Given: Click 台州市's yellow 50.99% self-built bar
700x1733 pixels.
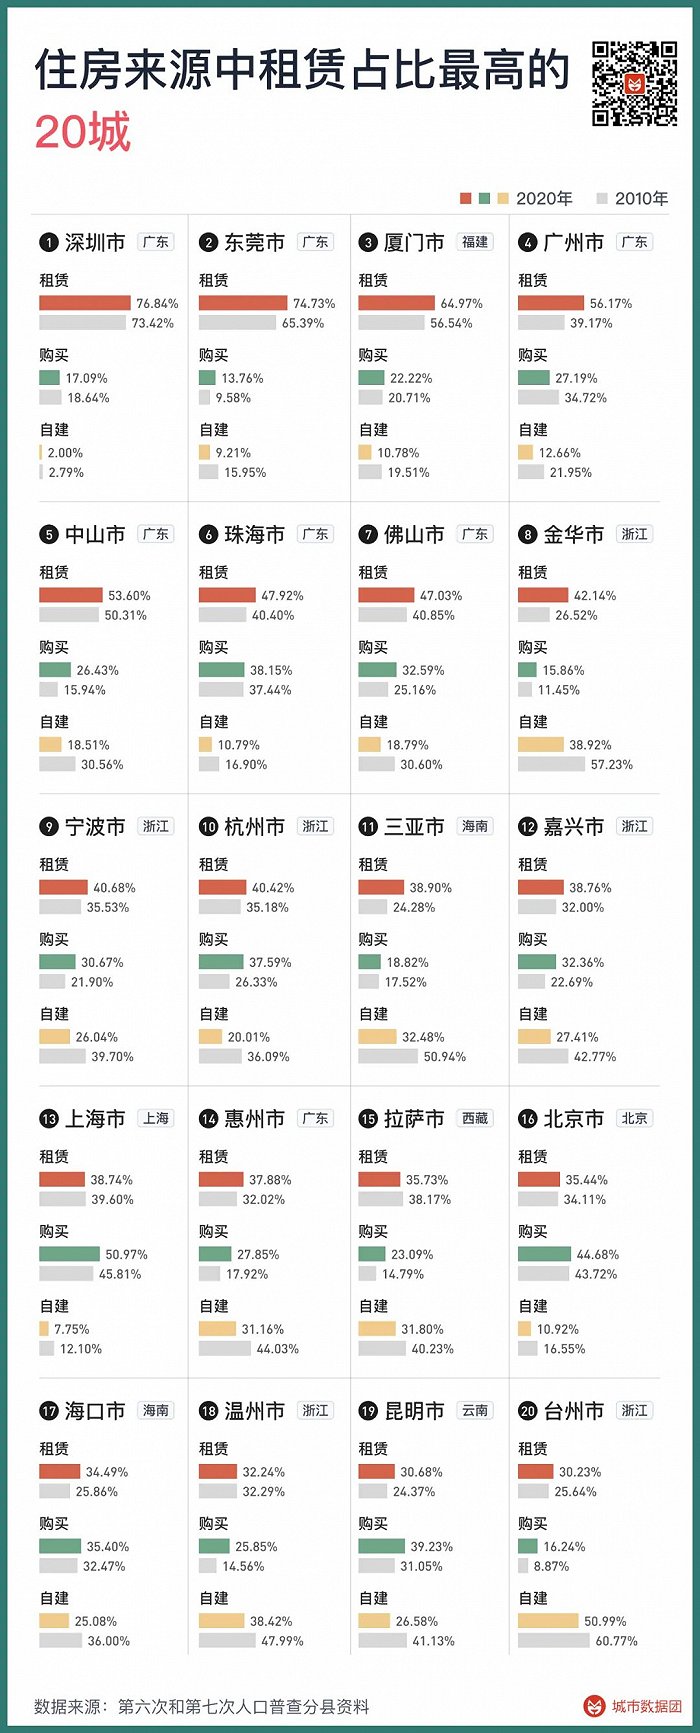Looking at the screenshot, I should point(548,1620).
